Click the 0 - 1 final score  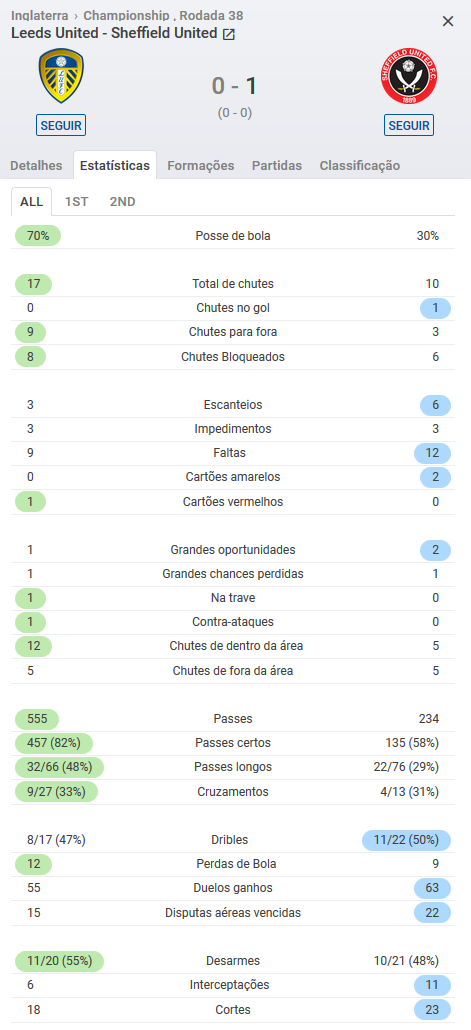(x=235, y=86)
